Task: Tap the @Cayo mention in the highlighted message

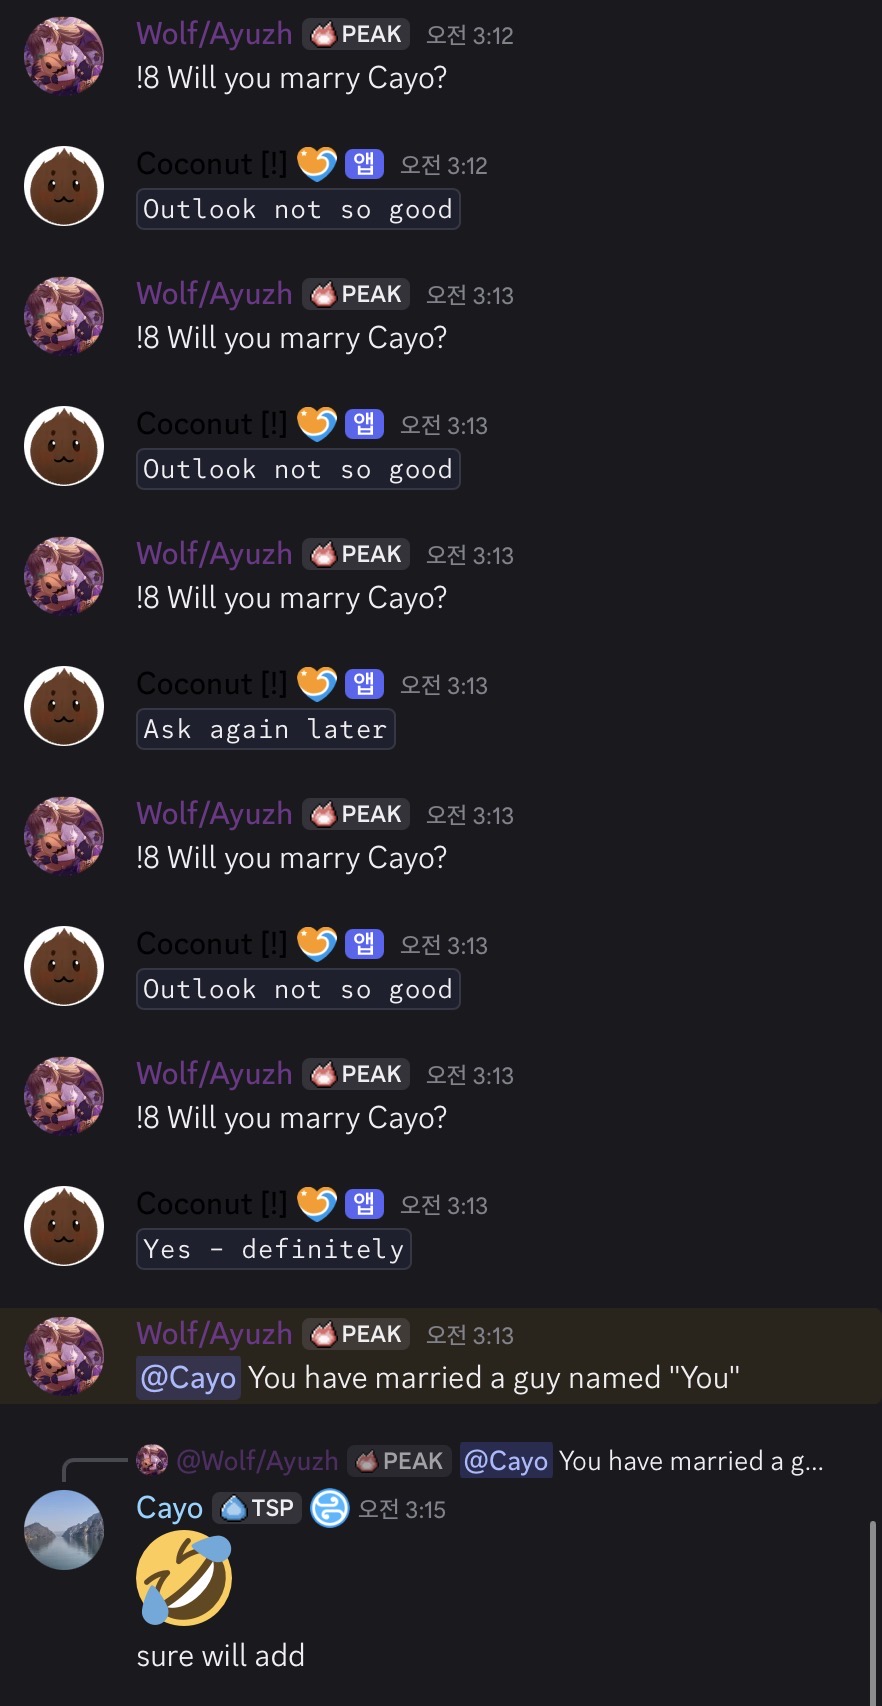Action: [x=188, y=1378]
